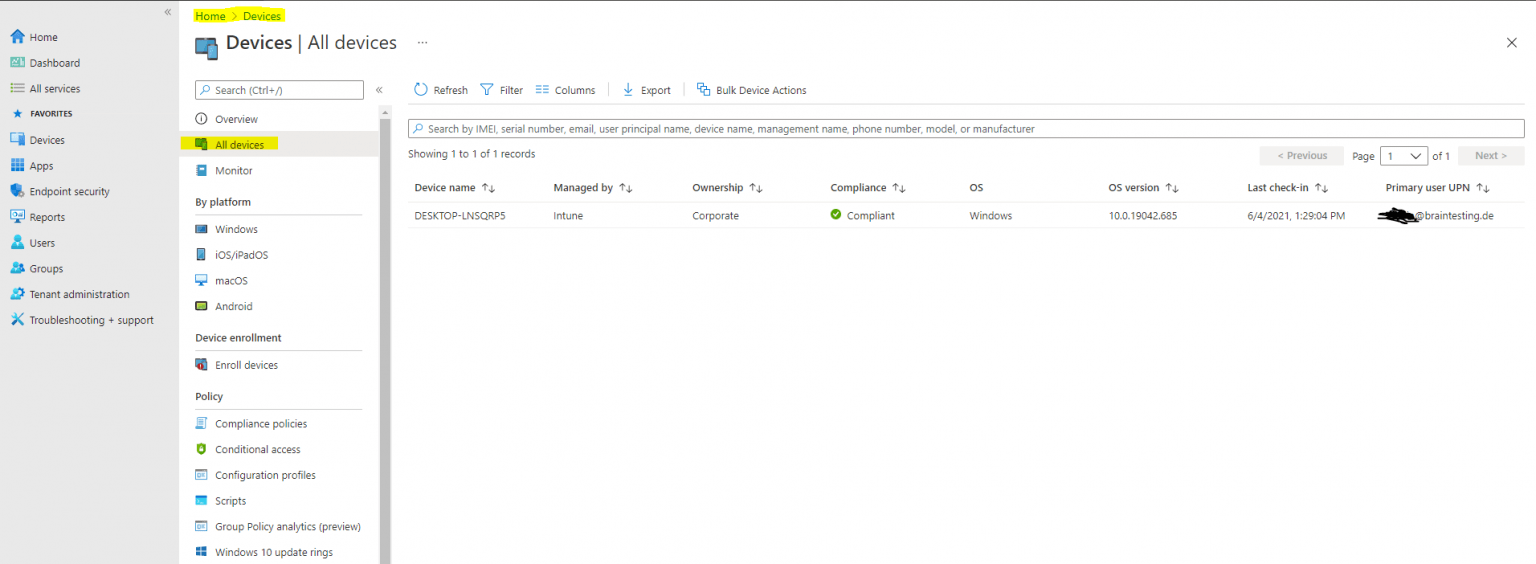1536x564 pixels.
Task: Click the Search (Ctrl+/) menu box
Action: tap(279, 90)
